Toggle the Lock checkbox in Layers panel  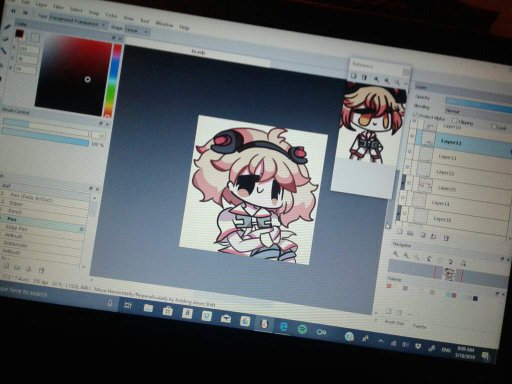[494, 126]
